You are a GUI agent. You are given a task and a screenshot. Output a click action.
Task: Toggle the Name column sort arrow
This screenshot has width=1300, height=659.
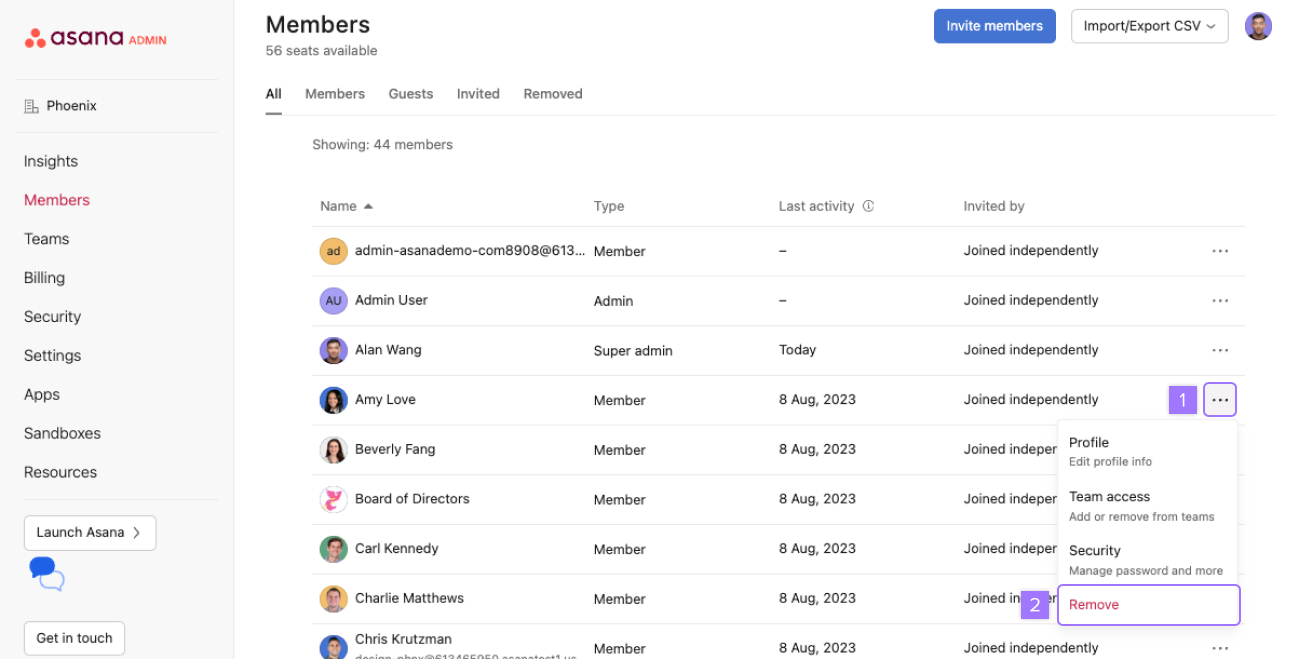[x=367, y=206]
